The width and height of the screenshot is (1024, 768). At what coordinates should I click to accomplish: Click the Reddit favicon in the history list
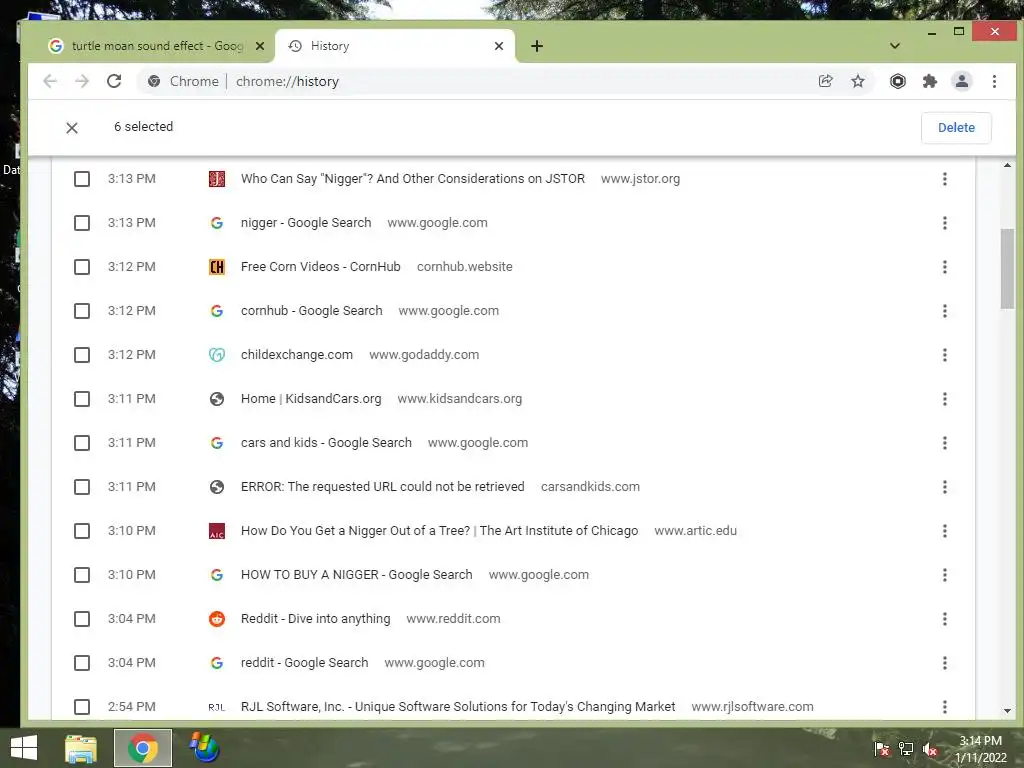217,619
